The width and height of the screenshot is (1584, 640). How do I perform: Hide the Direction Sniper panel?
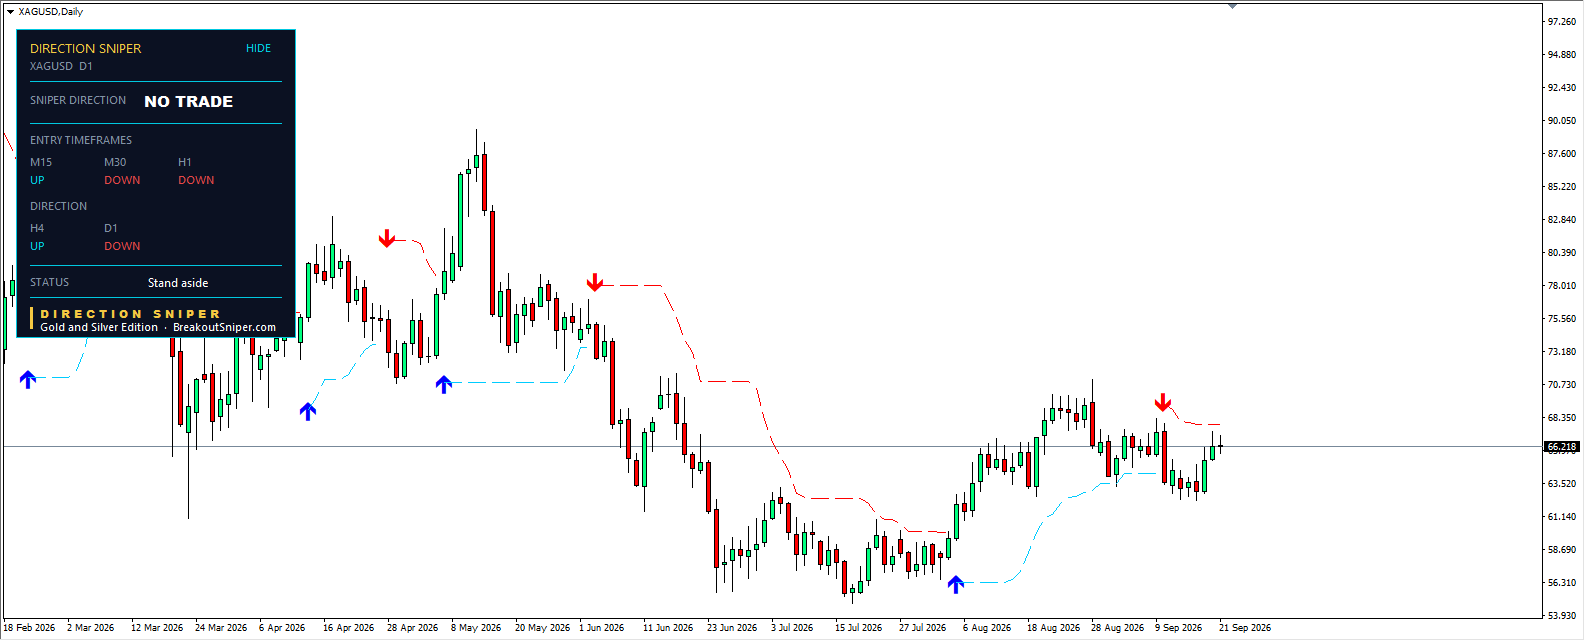click(x=258, y=48)
